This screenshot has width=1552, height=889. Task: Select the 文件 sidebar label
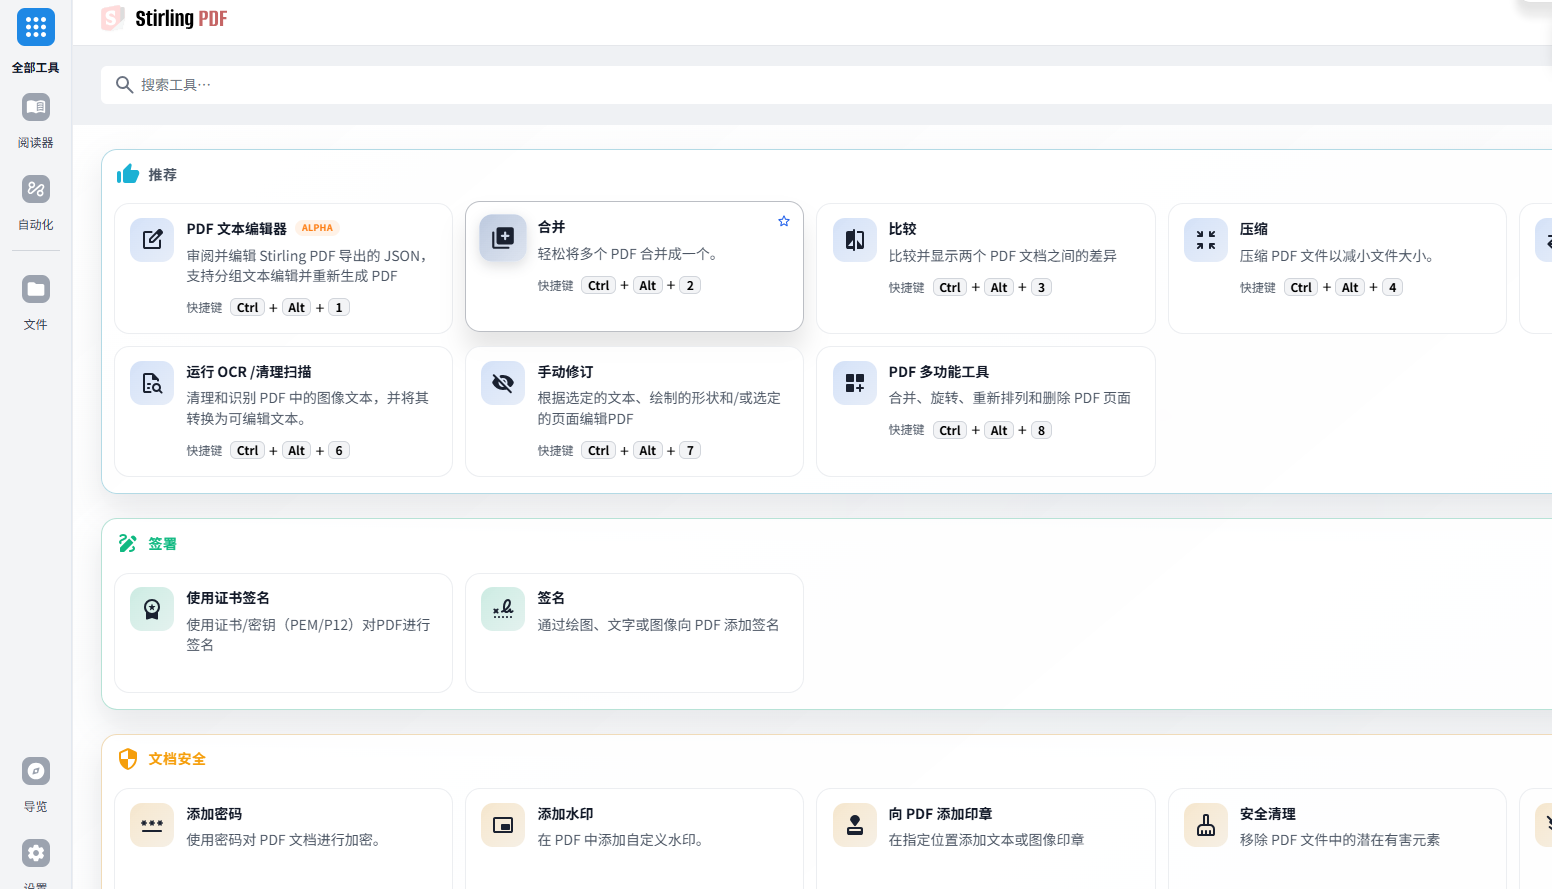coord(36,325)
